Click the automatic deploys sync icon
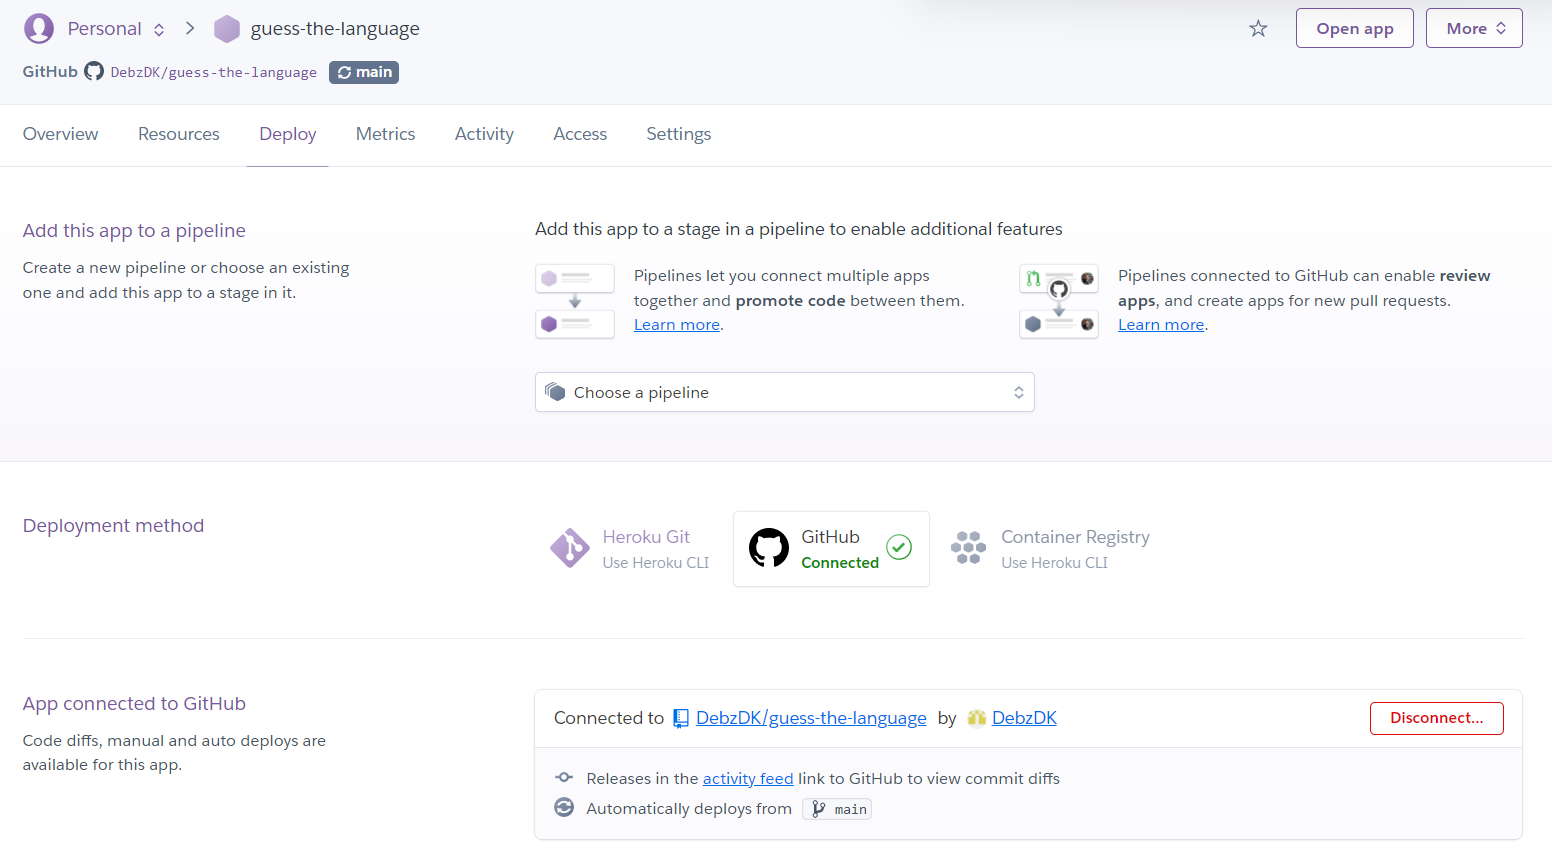 [x=564, y=808]
